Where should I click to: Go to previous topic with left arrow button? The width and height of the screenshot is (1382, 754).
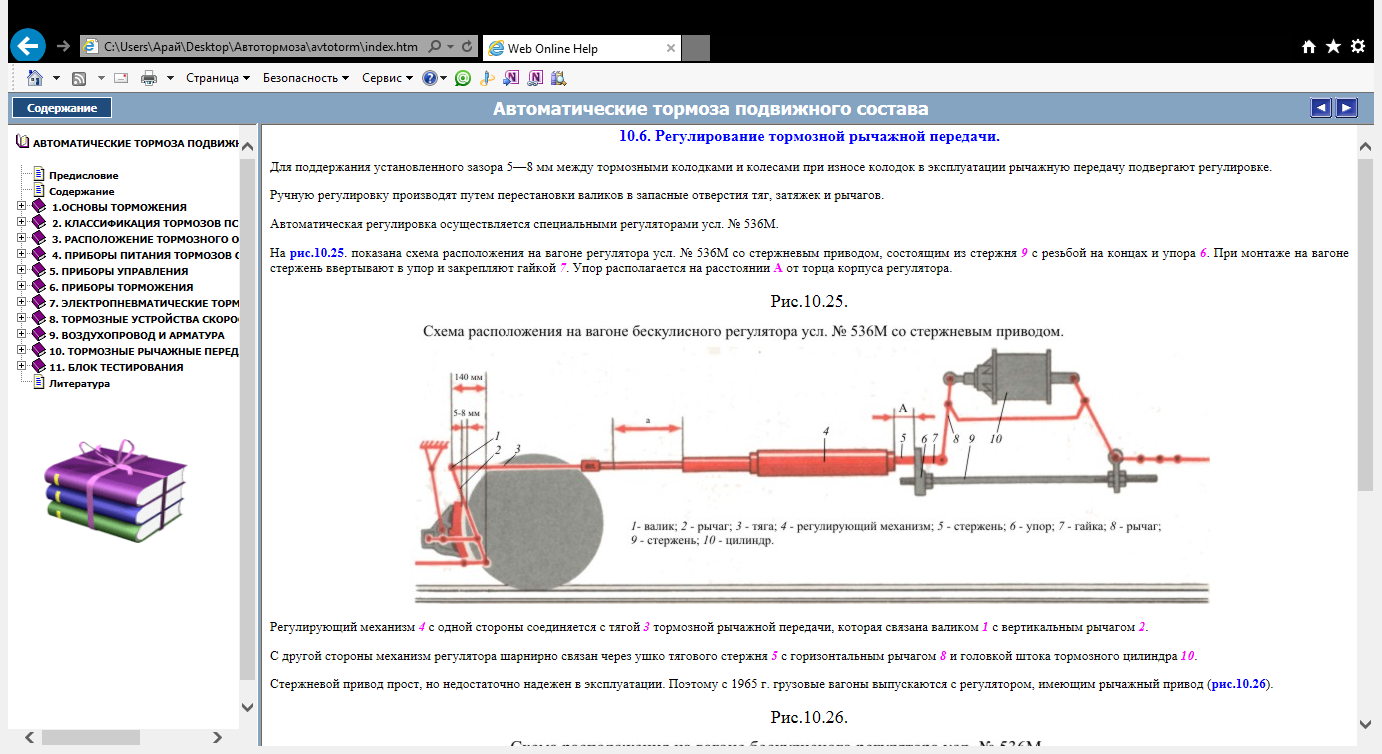click(x=1321, y=108)
